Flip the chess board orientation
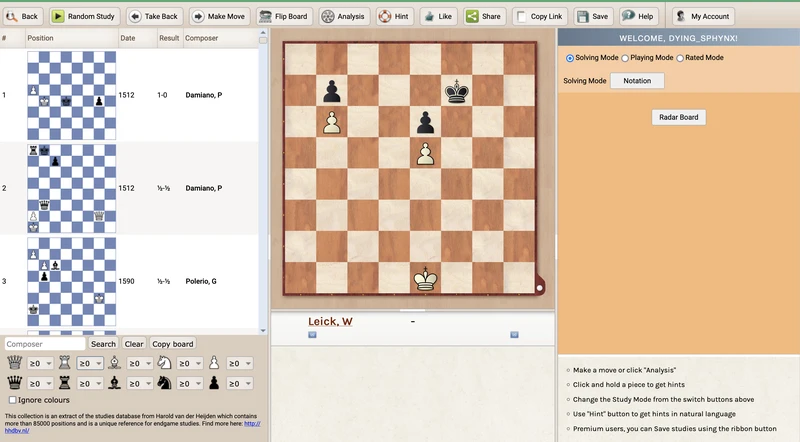800x442 pixels. point(283,16)
